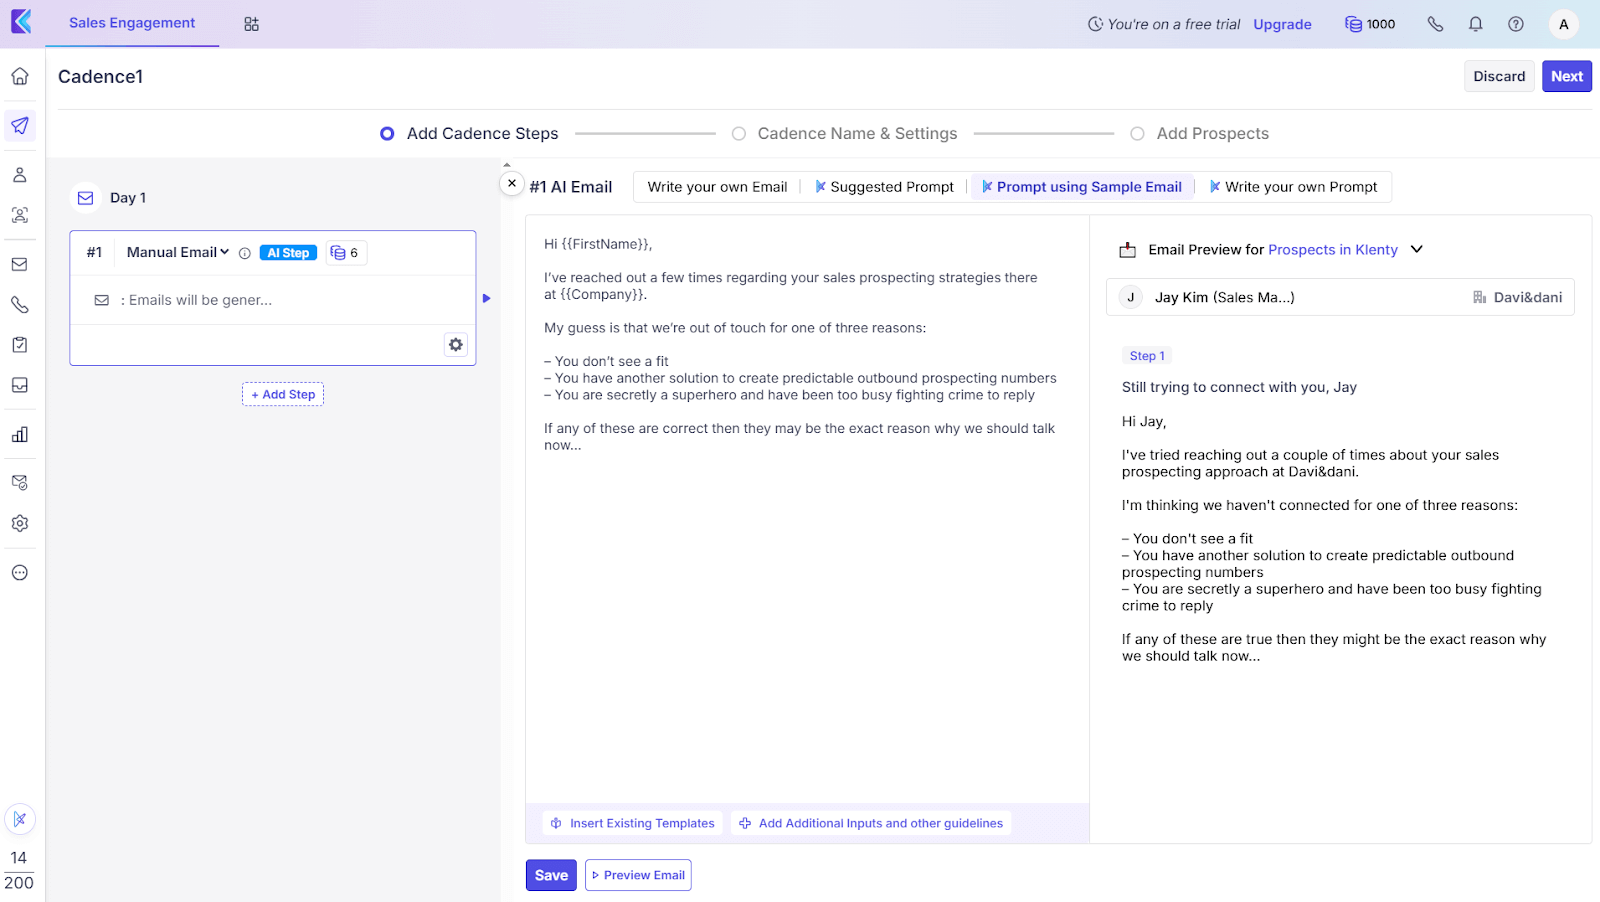Switch to Write your own Email tab
The height and width of the screenshot is (902, 1600).
[717, 187]
